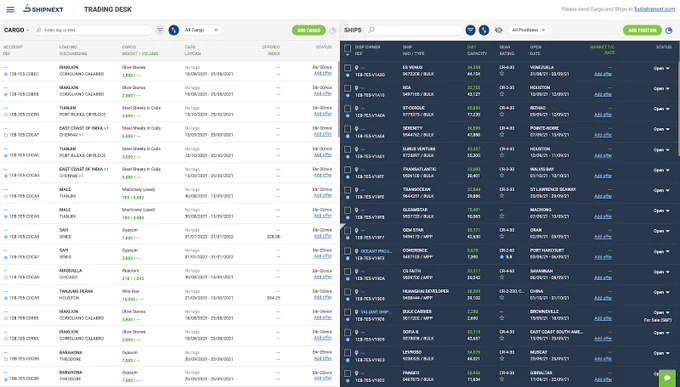680x387 pixels.
Task: Sort by the Cargo Weight / Volume column header
Action: point(140,54)
